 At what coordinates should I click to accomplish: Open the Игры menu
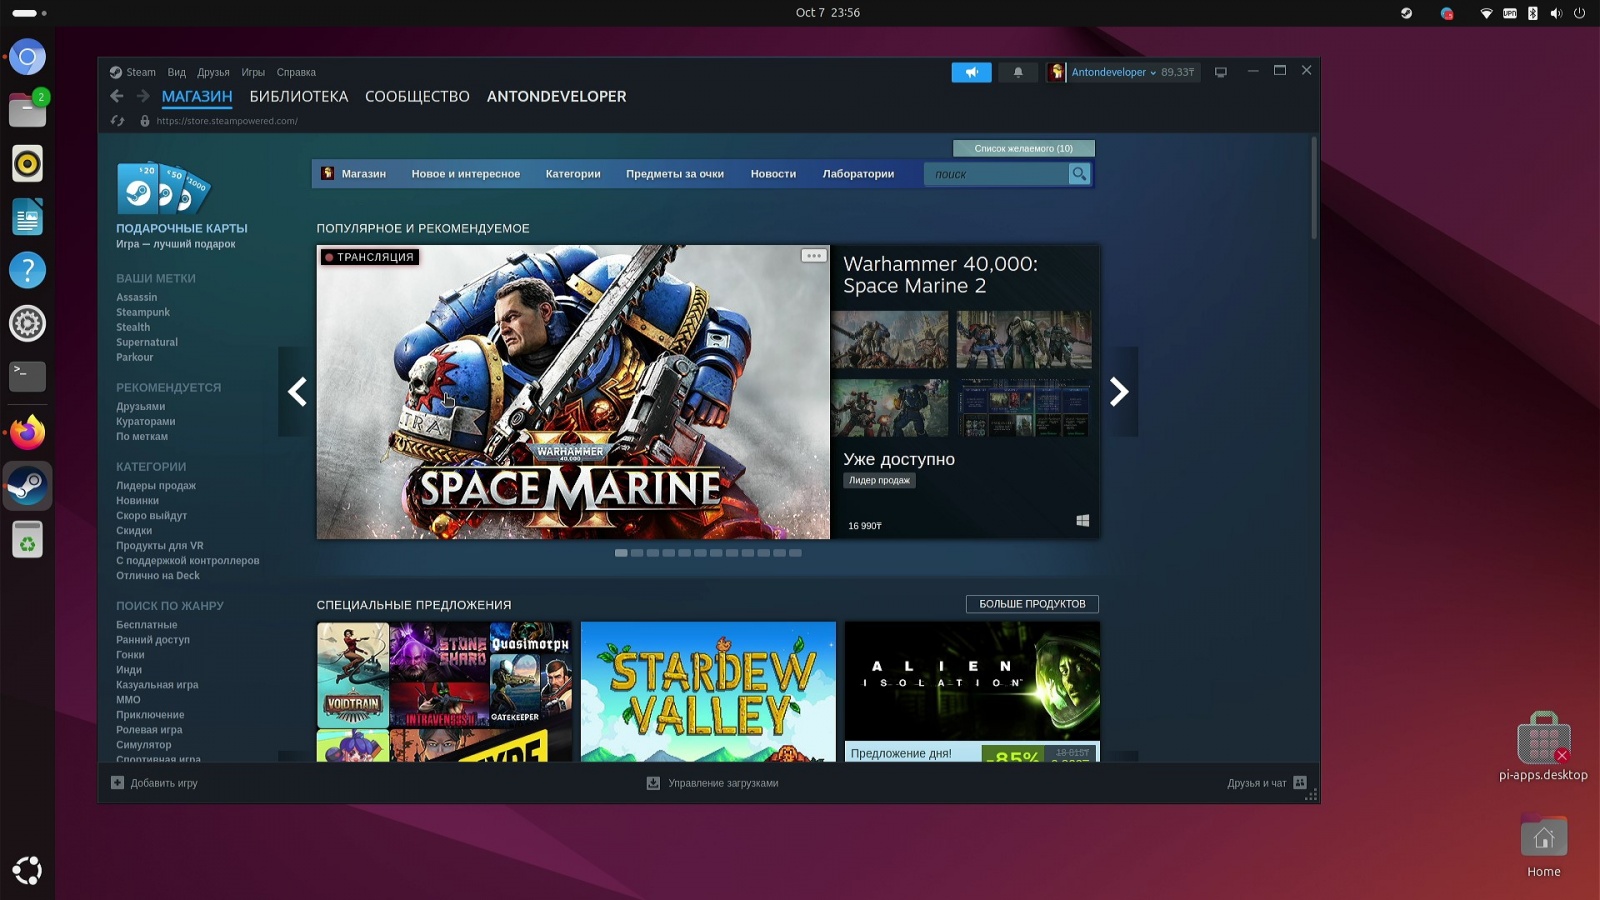(x=253, y=72)
